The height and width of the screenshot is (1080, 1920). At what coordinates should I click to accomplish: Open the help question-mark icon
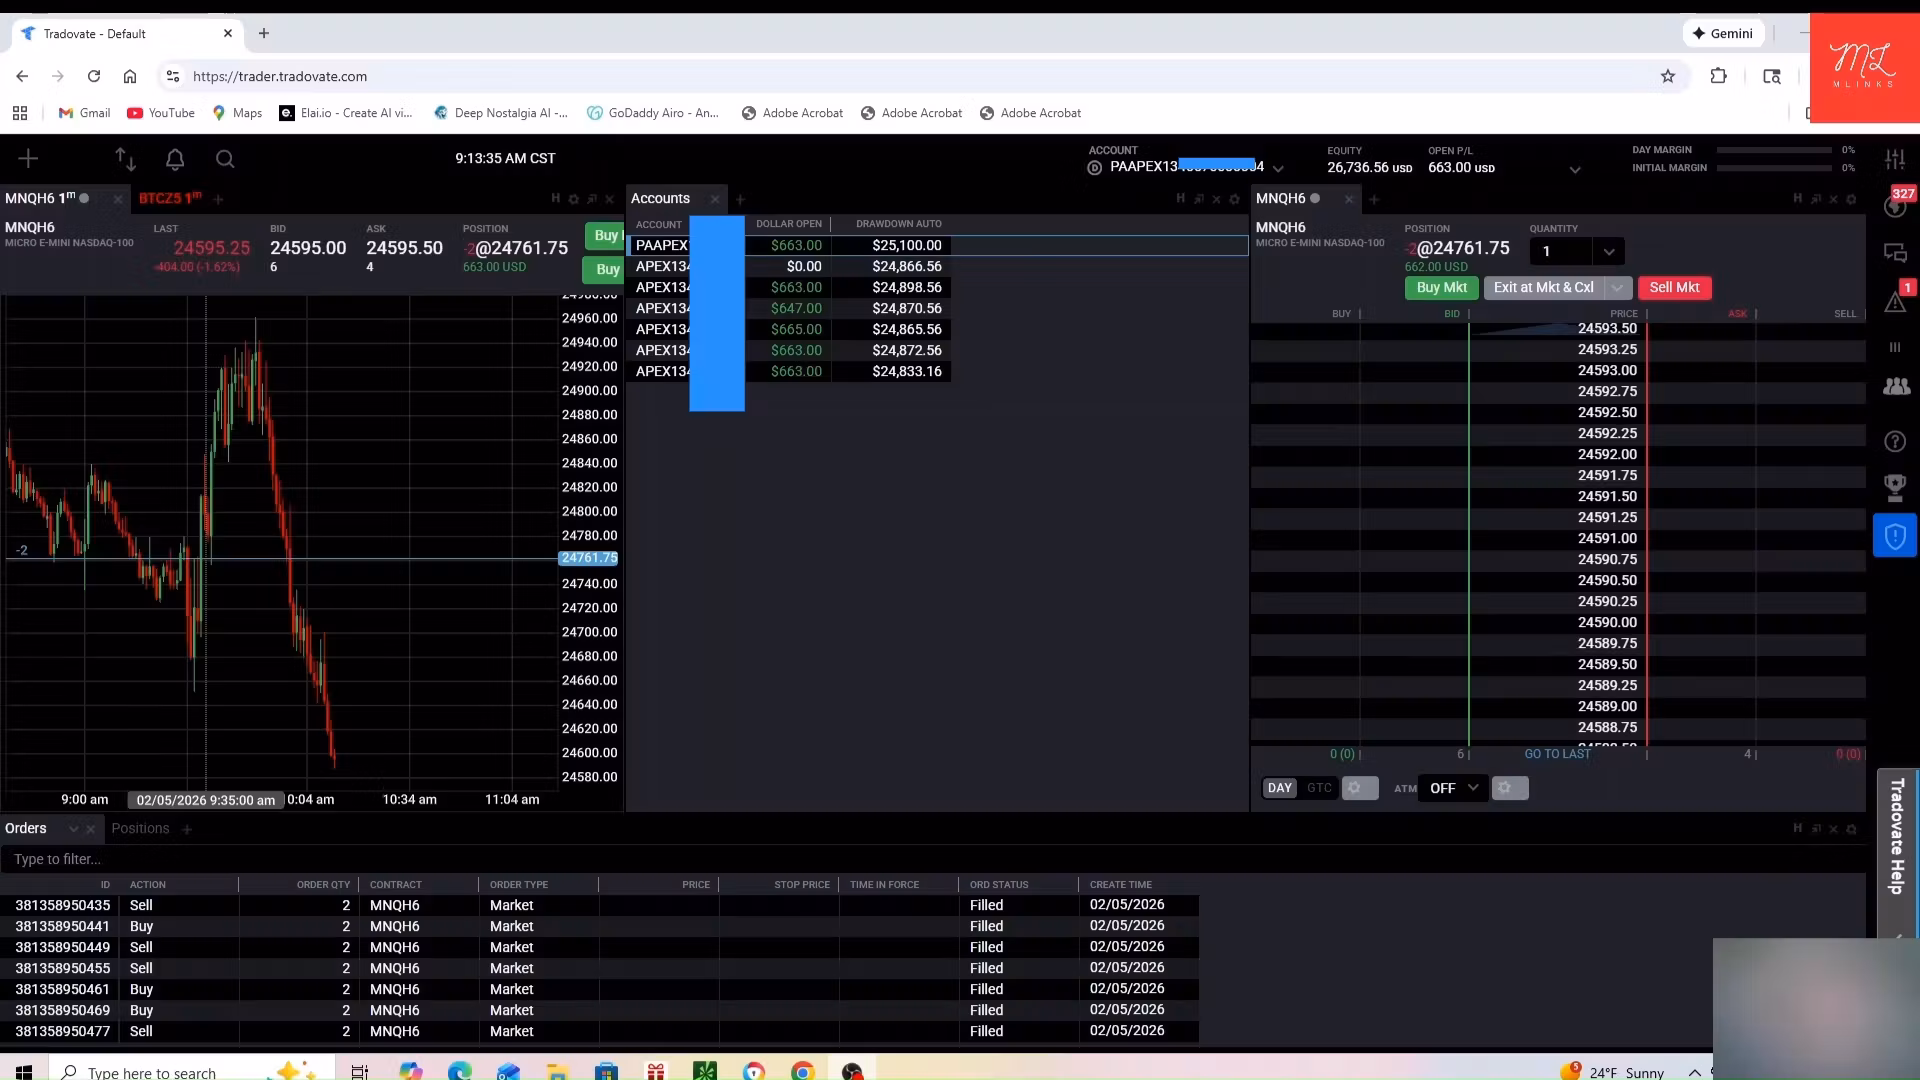coord(1895,441)
